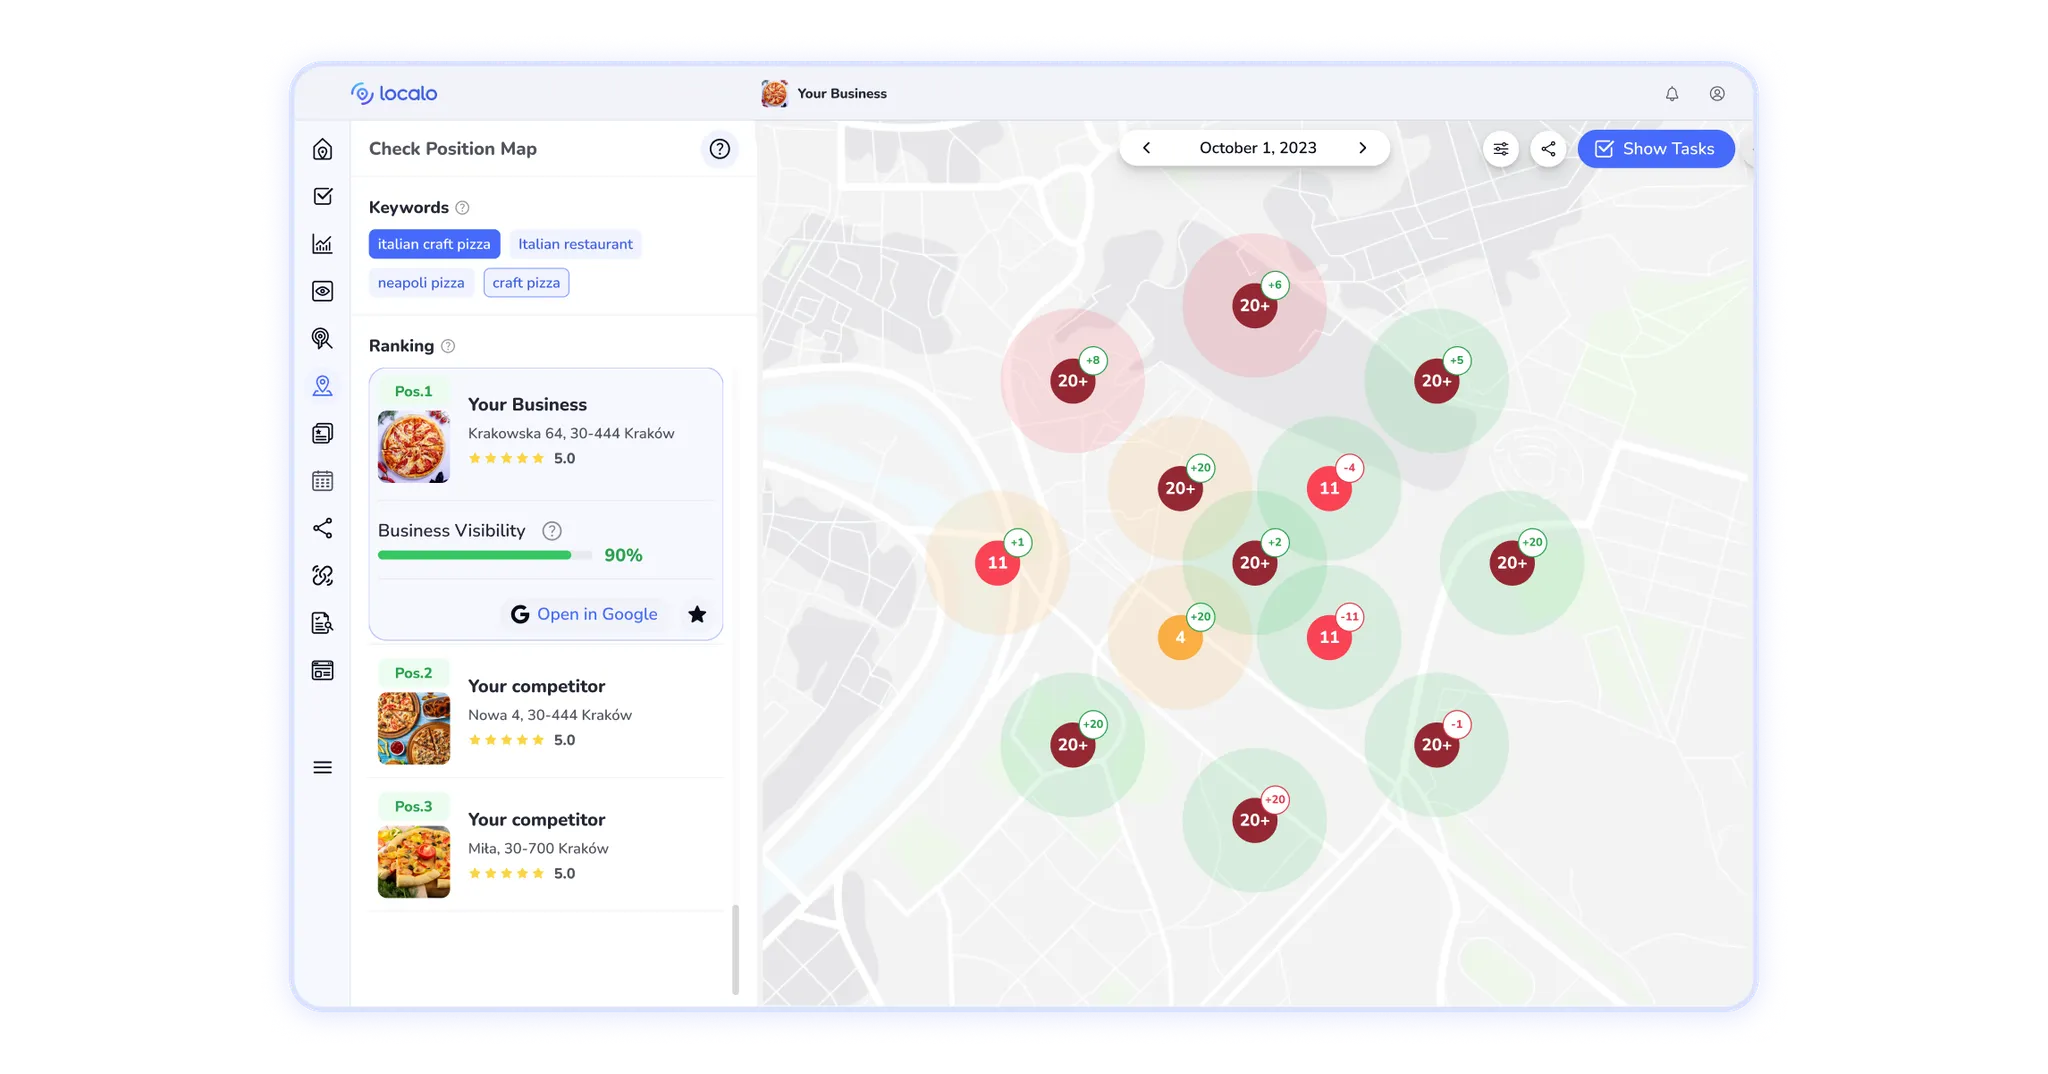This screenshot has width=2048, height=1074.
Task: Click the share icon above the map
Action: tap(1548, 149)
